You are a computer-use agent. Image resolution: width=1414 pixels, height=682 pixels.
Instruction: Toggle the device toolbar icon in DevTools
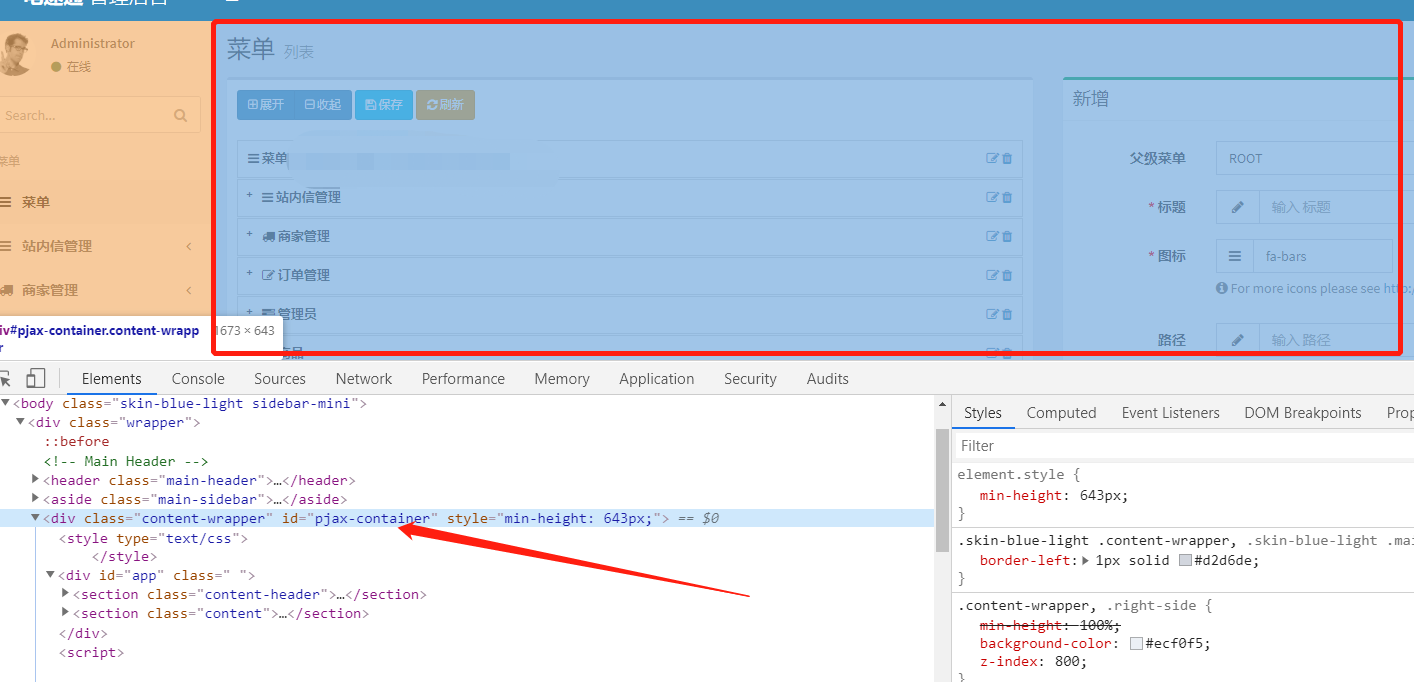coord(36,378)
